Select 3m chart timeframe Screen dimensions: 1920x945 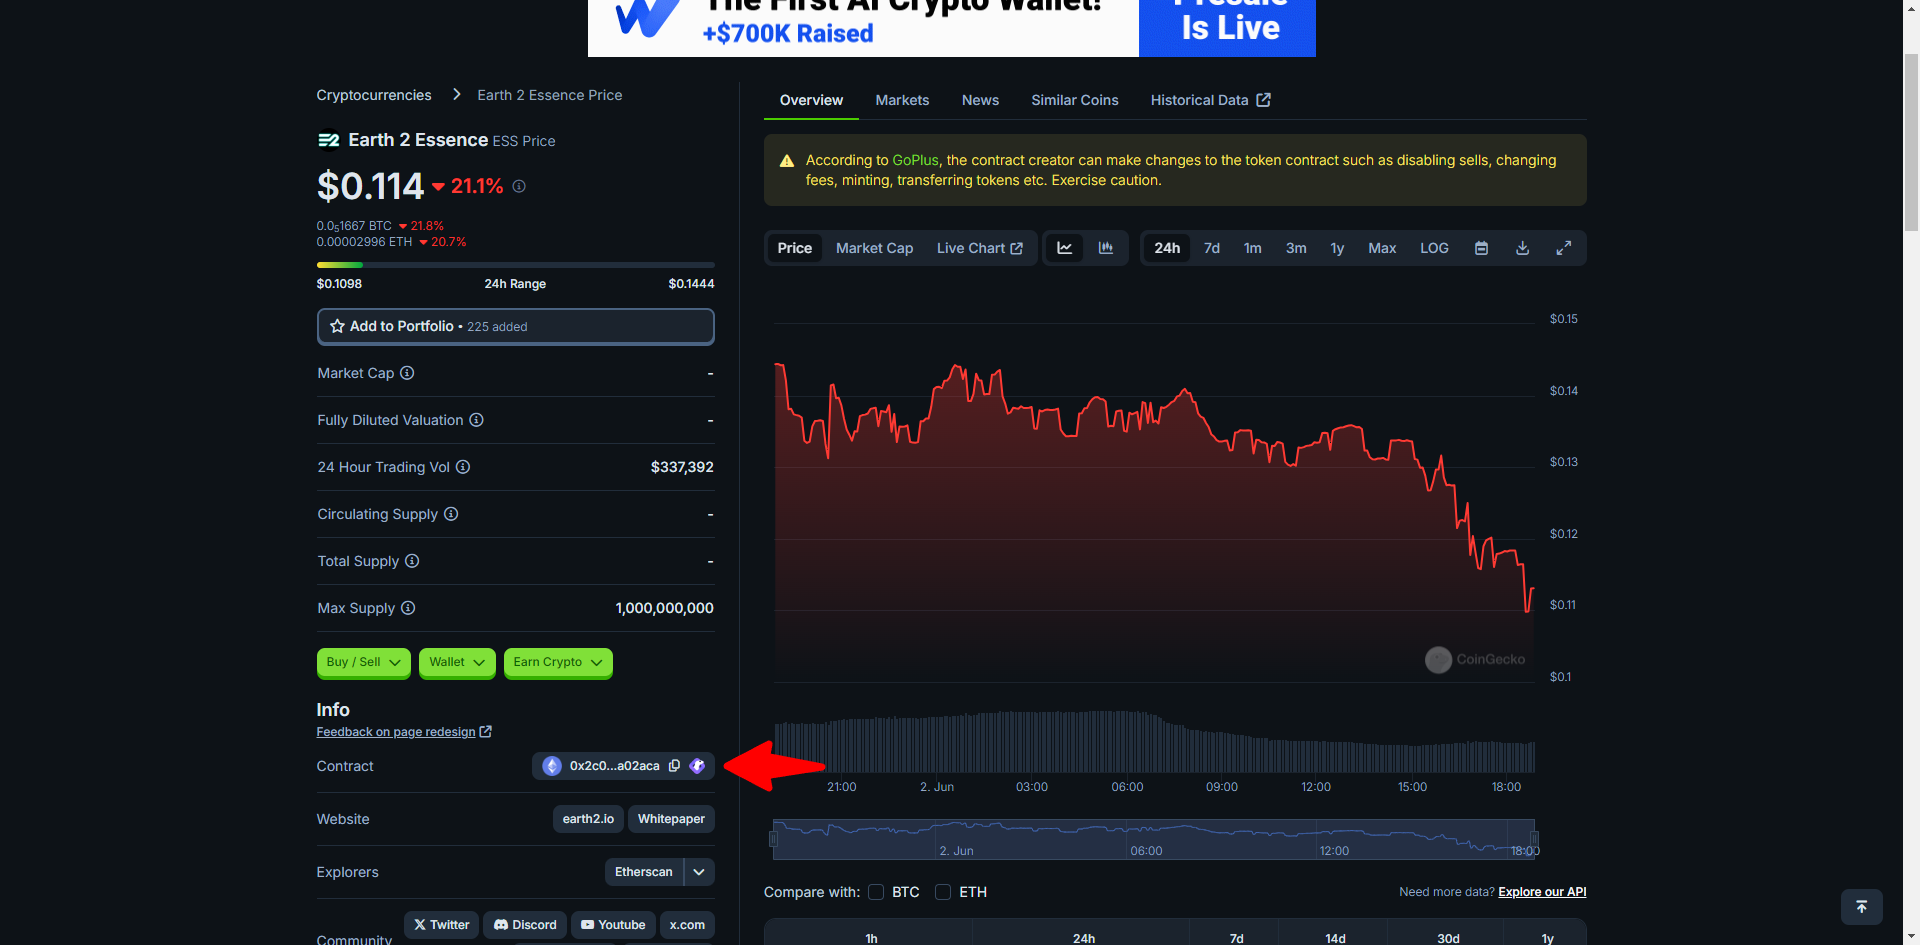point(1296,248)
